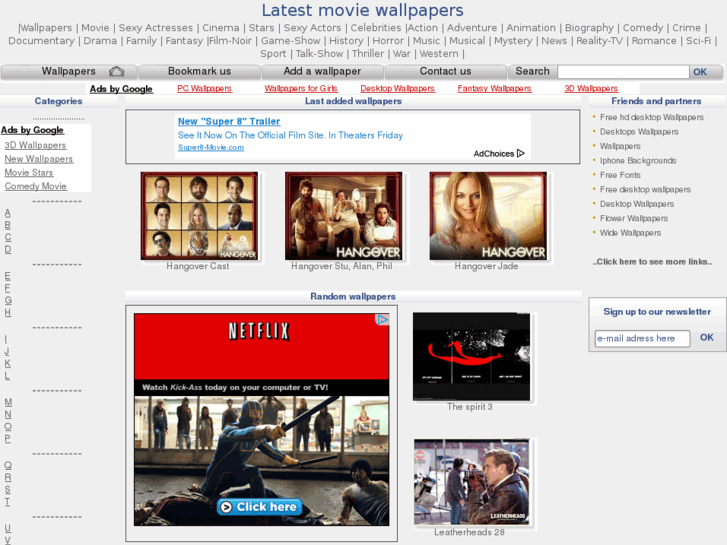Image resolution: width=727 pixels, height=545 pixels.
Task: Open Fantasy Wallpapers ad link
Action: [494, 88]
